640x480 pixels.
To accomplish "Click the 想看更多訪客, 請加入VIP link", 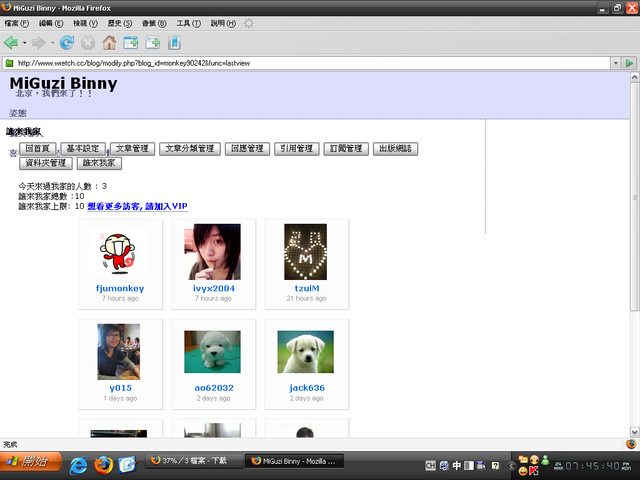I will (138, 206).
